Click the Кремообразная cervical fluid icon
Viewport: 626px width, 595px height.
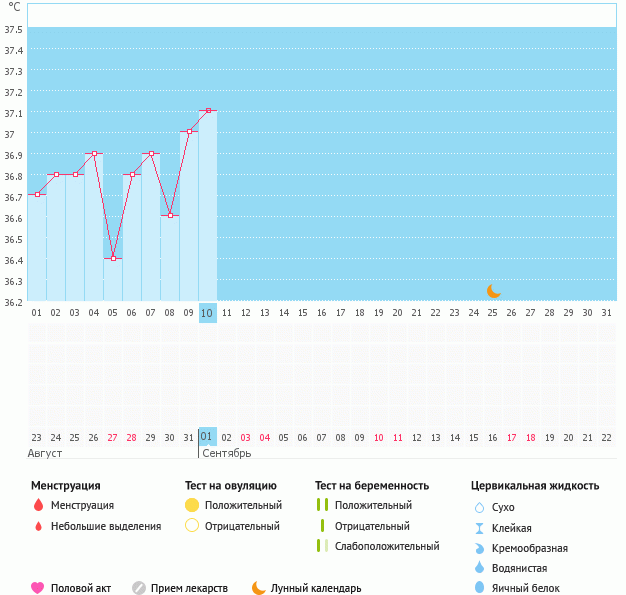478,548
